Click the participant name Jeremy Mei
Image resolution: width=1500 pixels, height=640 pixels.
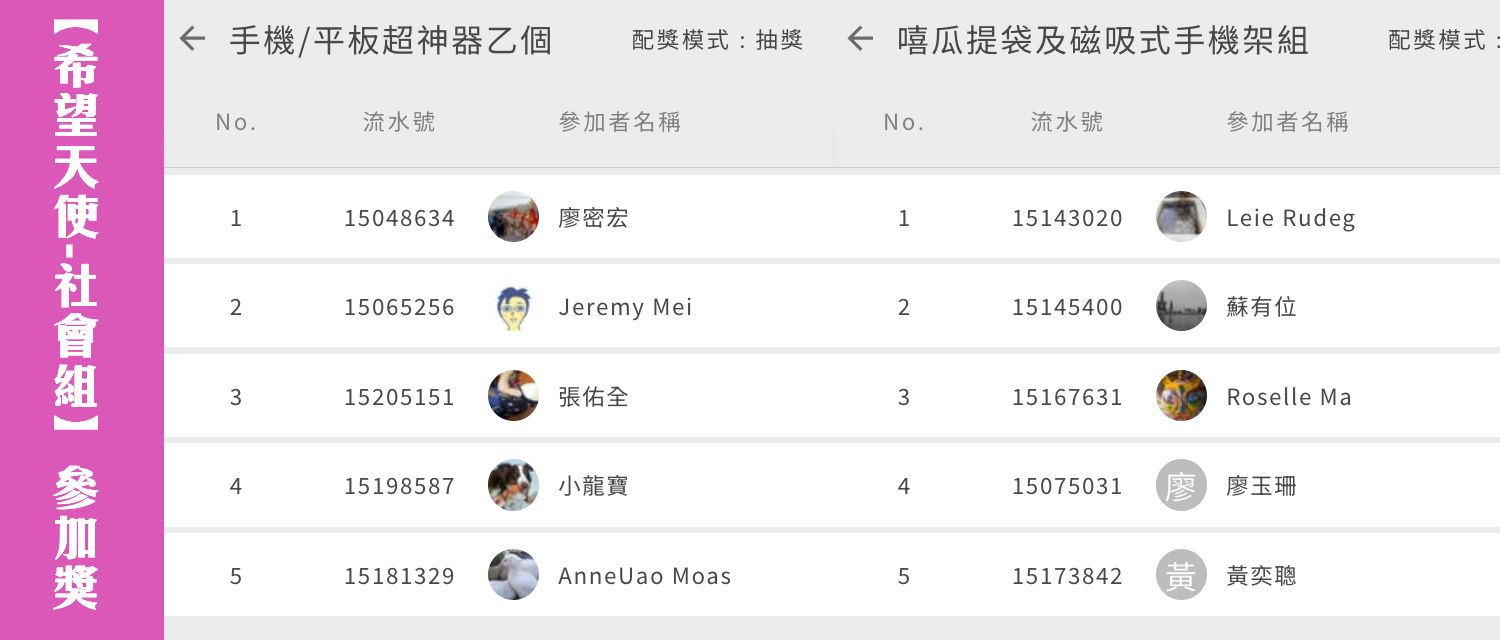point(625,307)
